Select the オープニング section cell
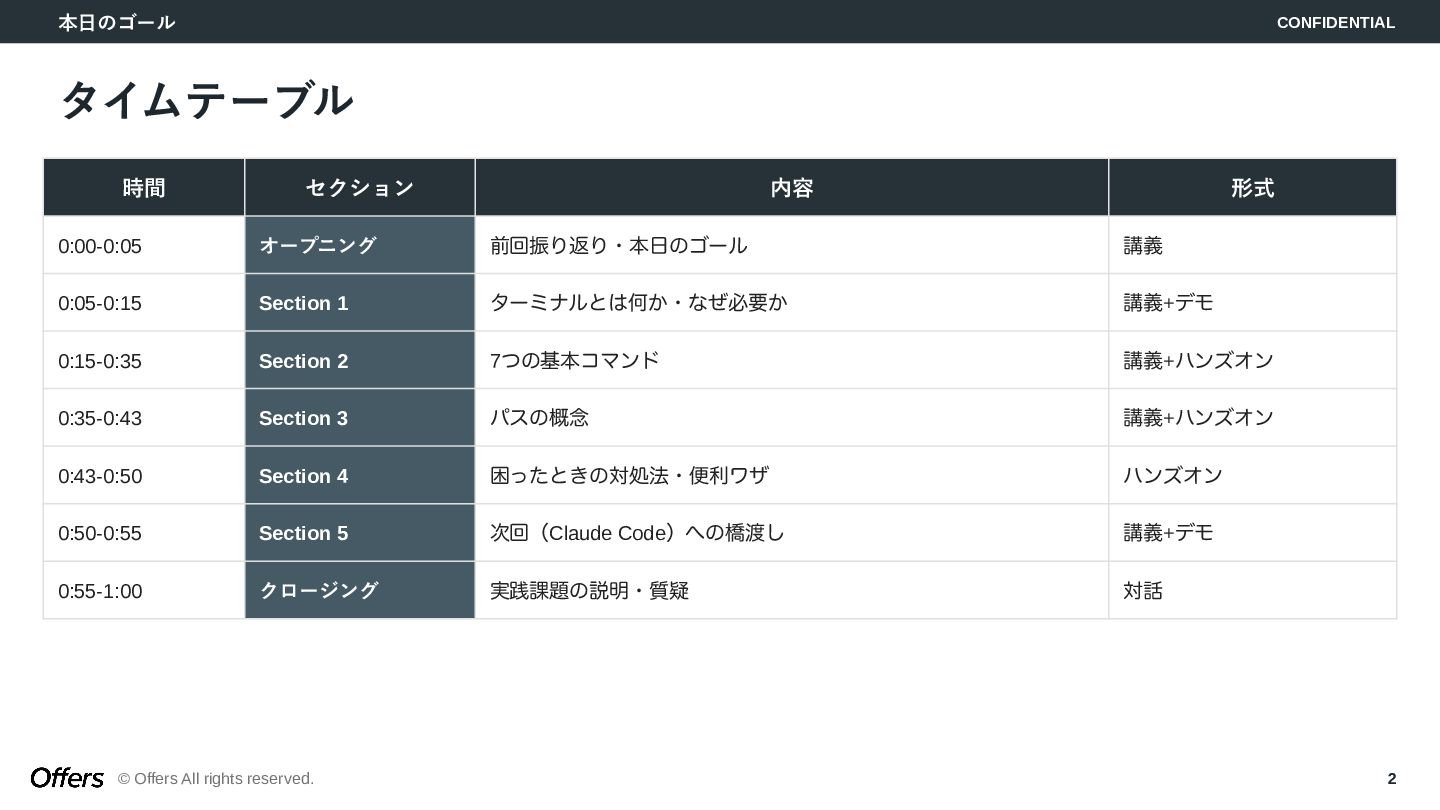1440x810 pixels. pyautogui.click(x=359, y=245)
